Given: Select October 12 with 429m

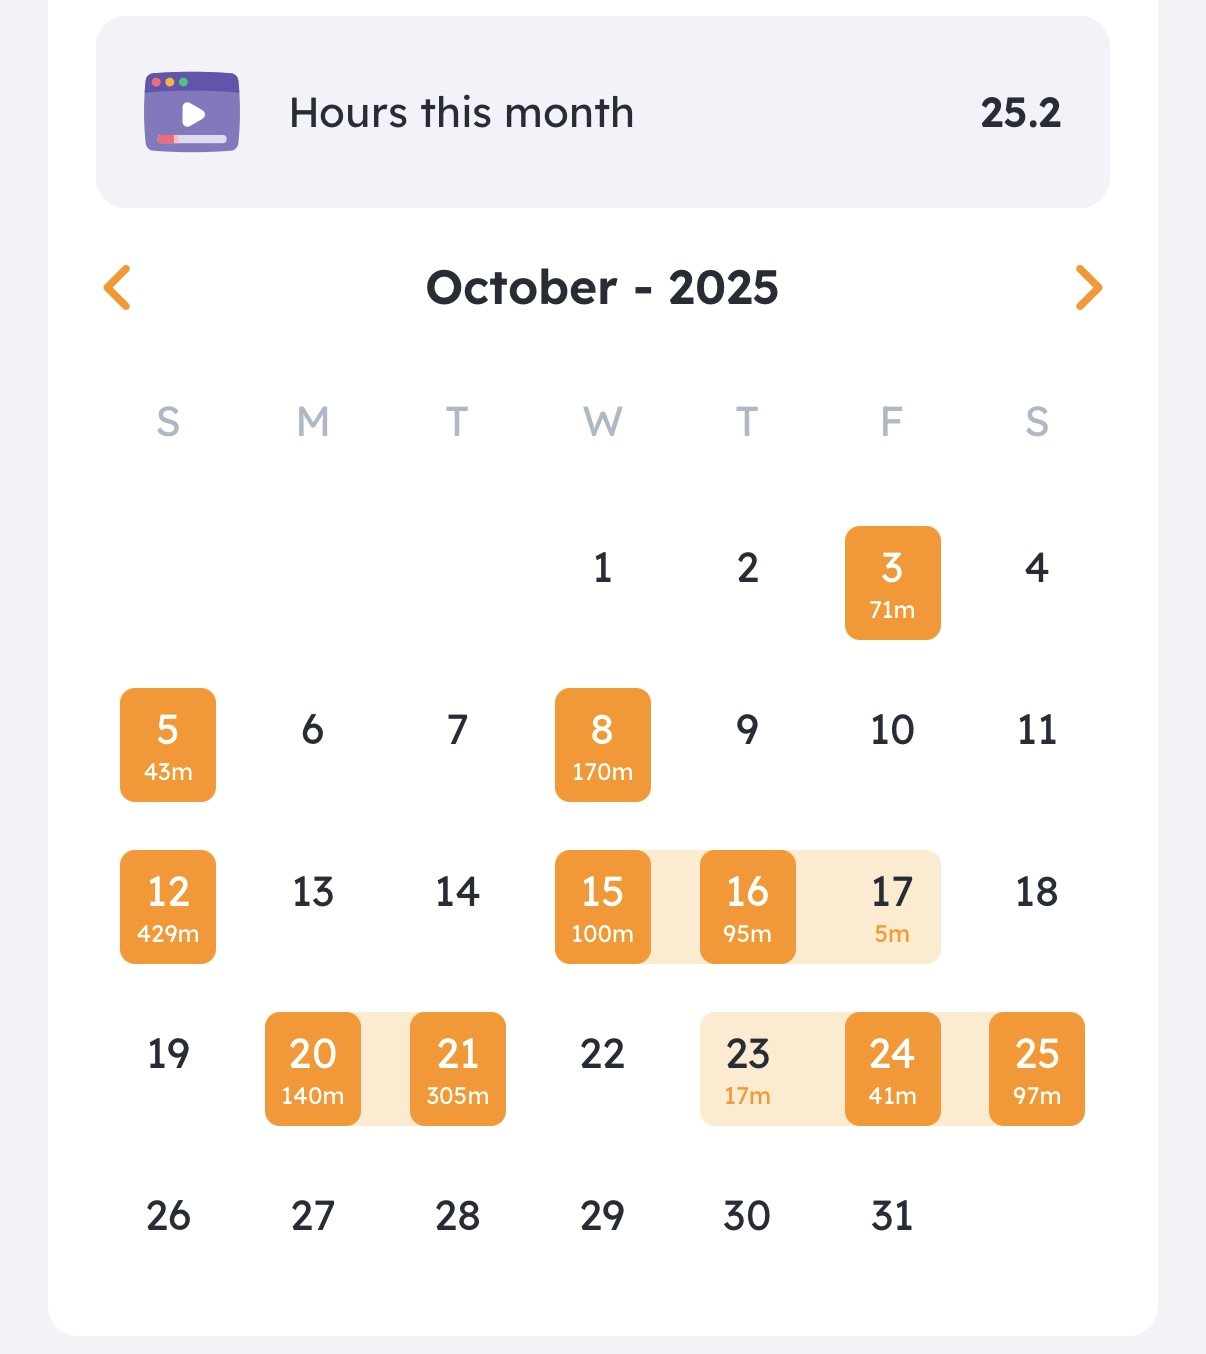Looking at the screenshot, I should tap(168, 907).
